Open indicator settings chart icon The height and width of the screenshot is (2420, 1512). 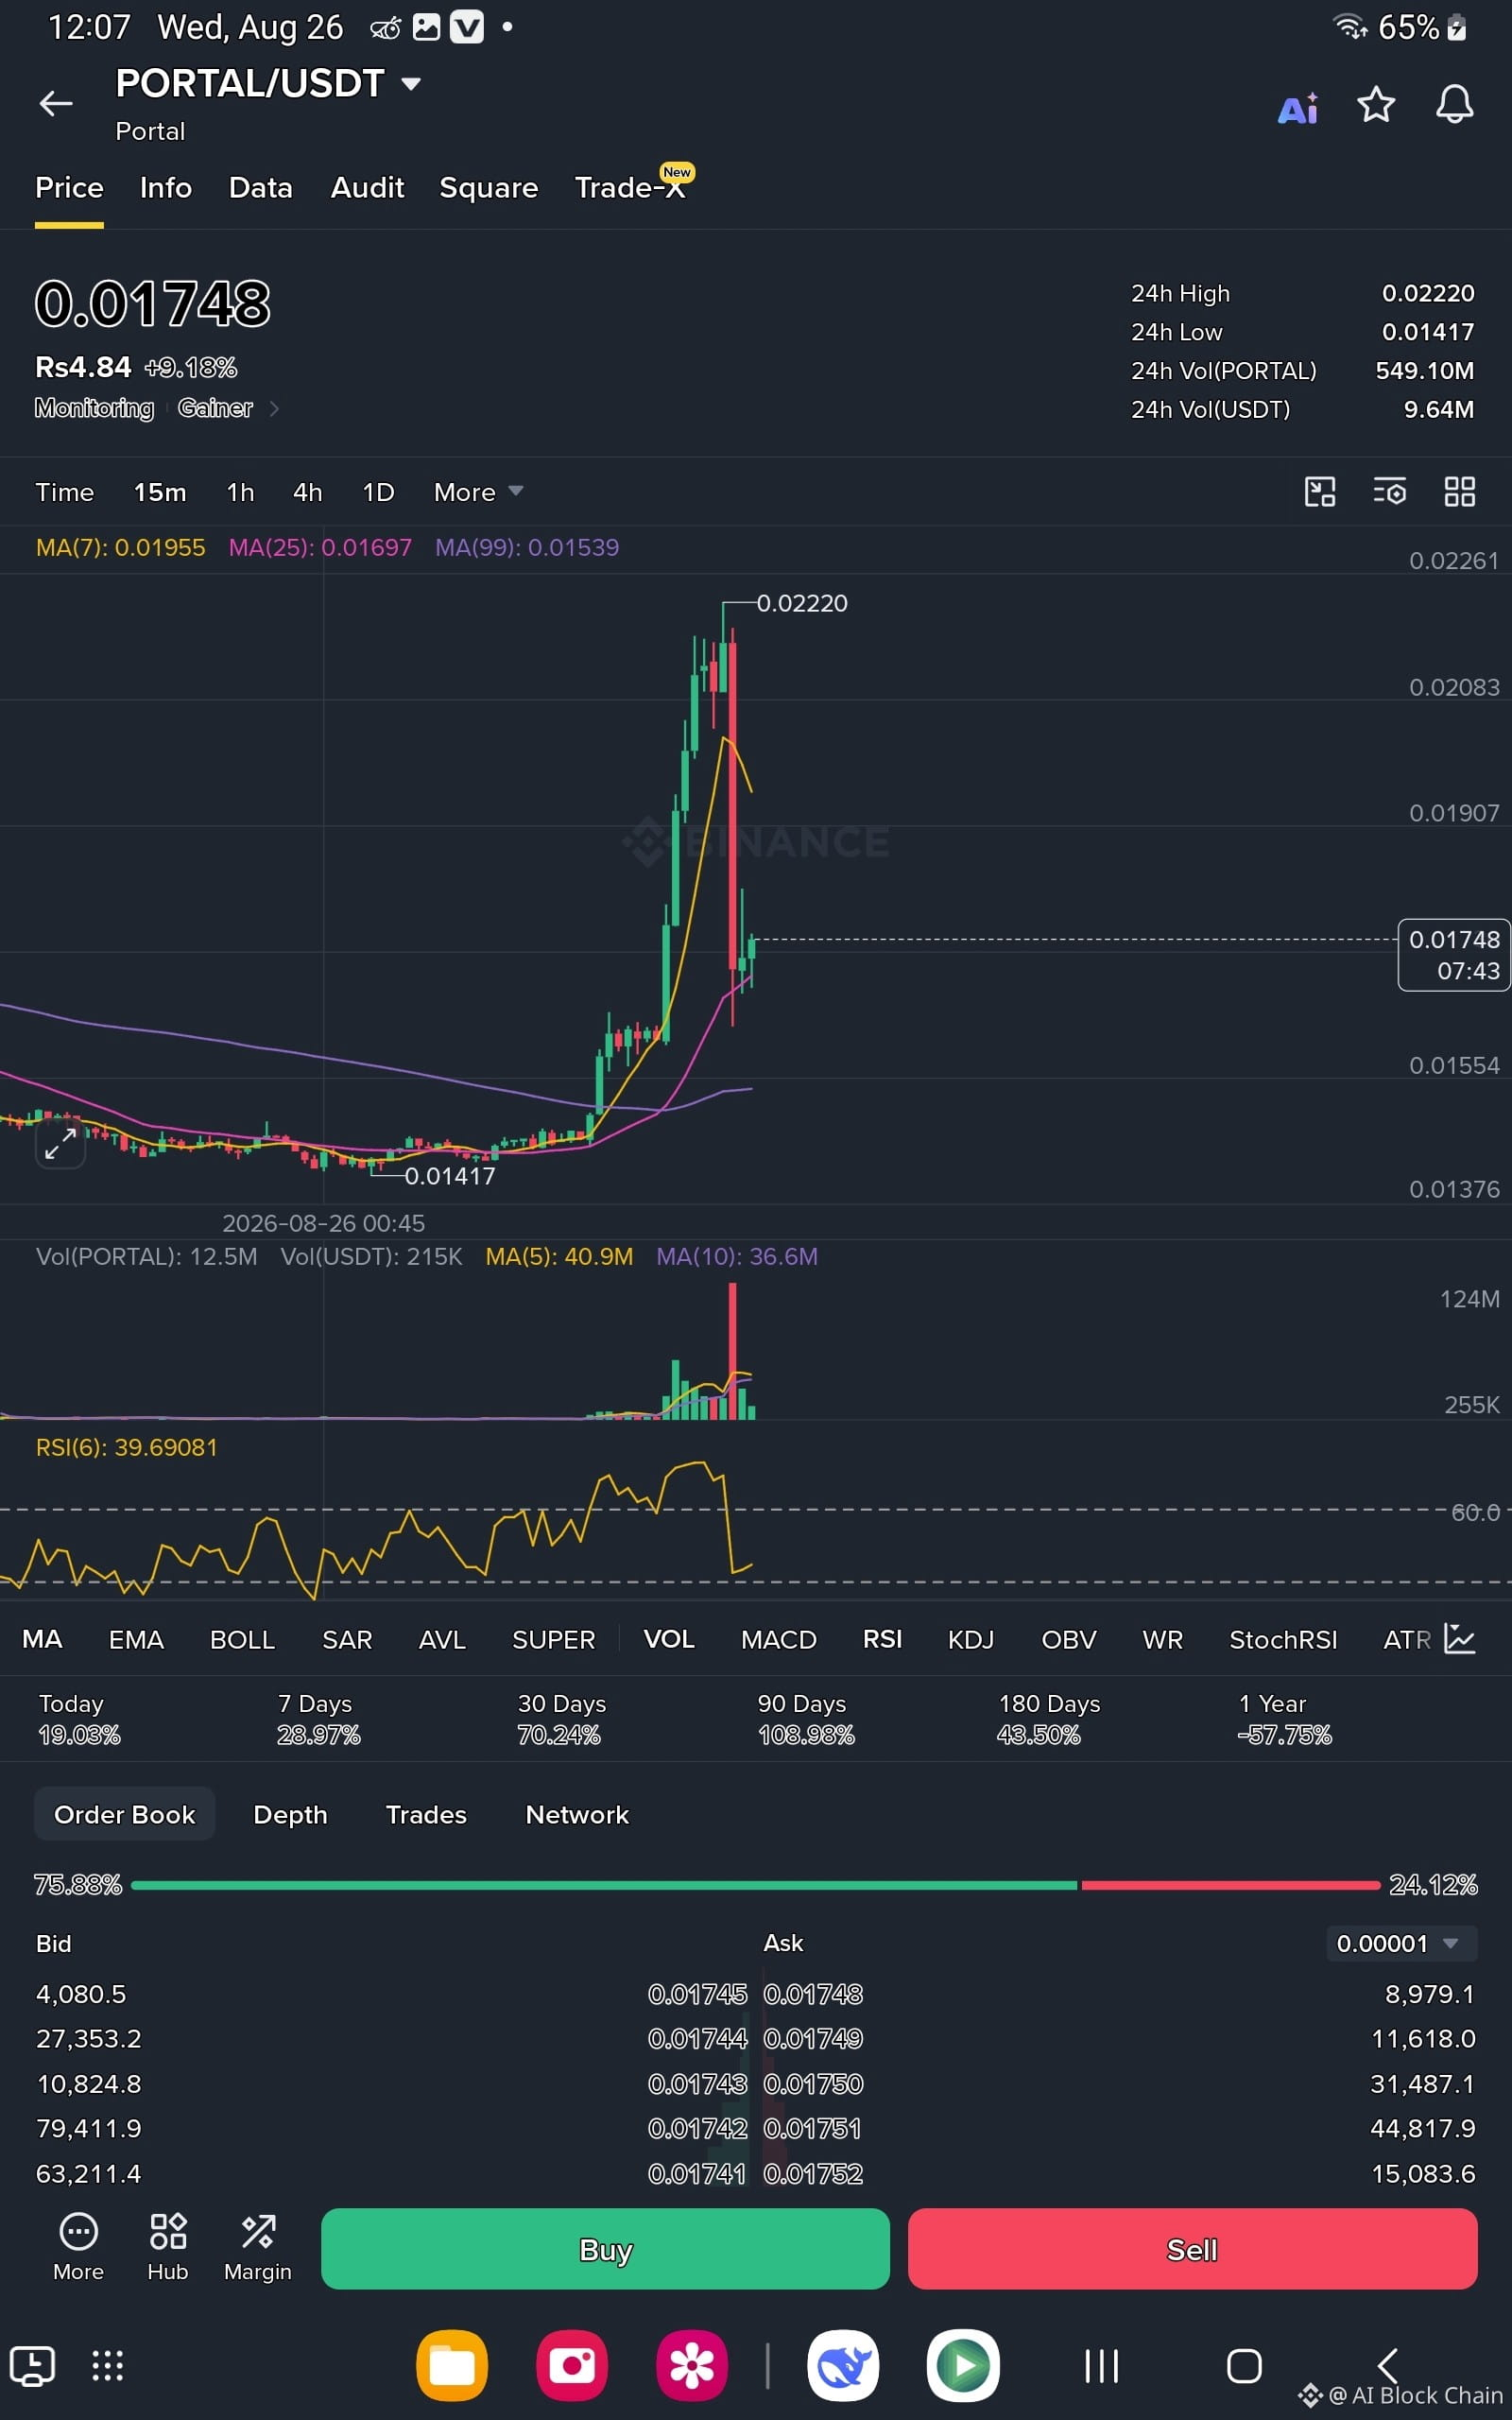click(x=1460, y=1638)
